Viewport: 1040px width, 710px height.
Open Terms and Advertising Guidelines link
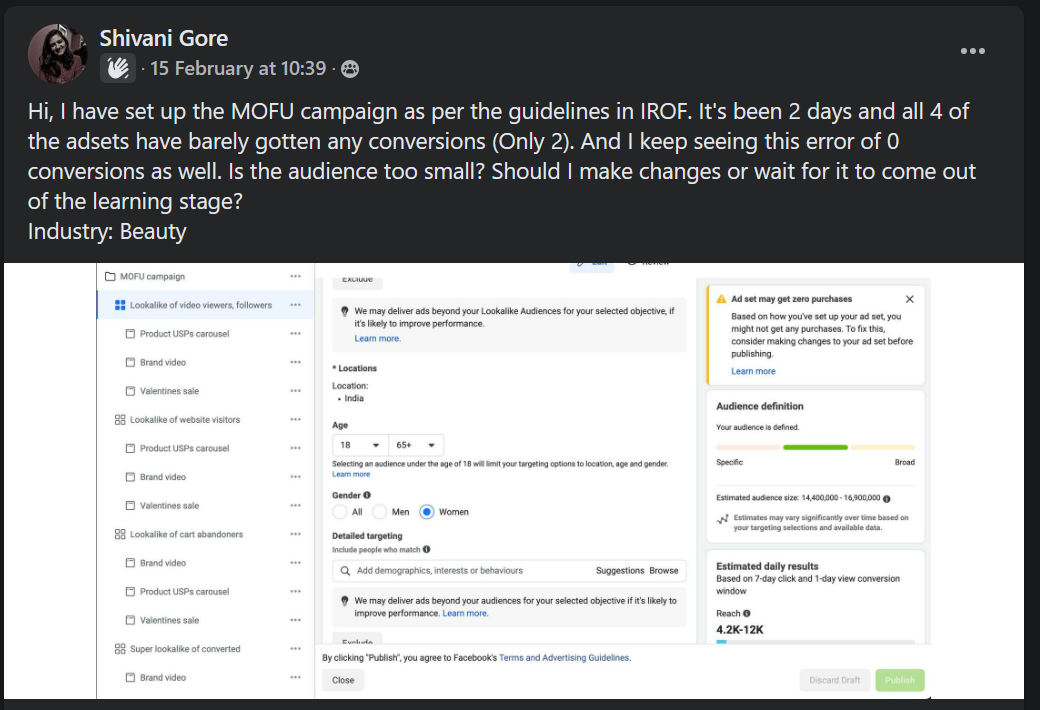(x=564, y=658)
